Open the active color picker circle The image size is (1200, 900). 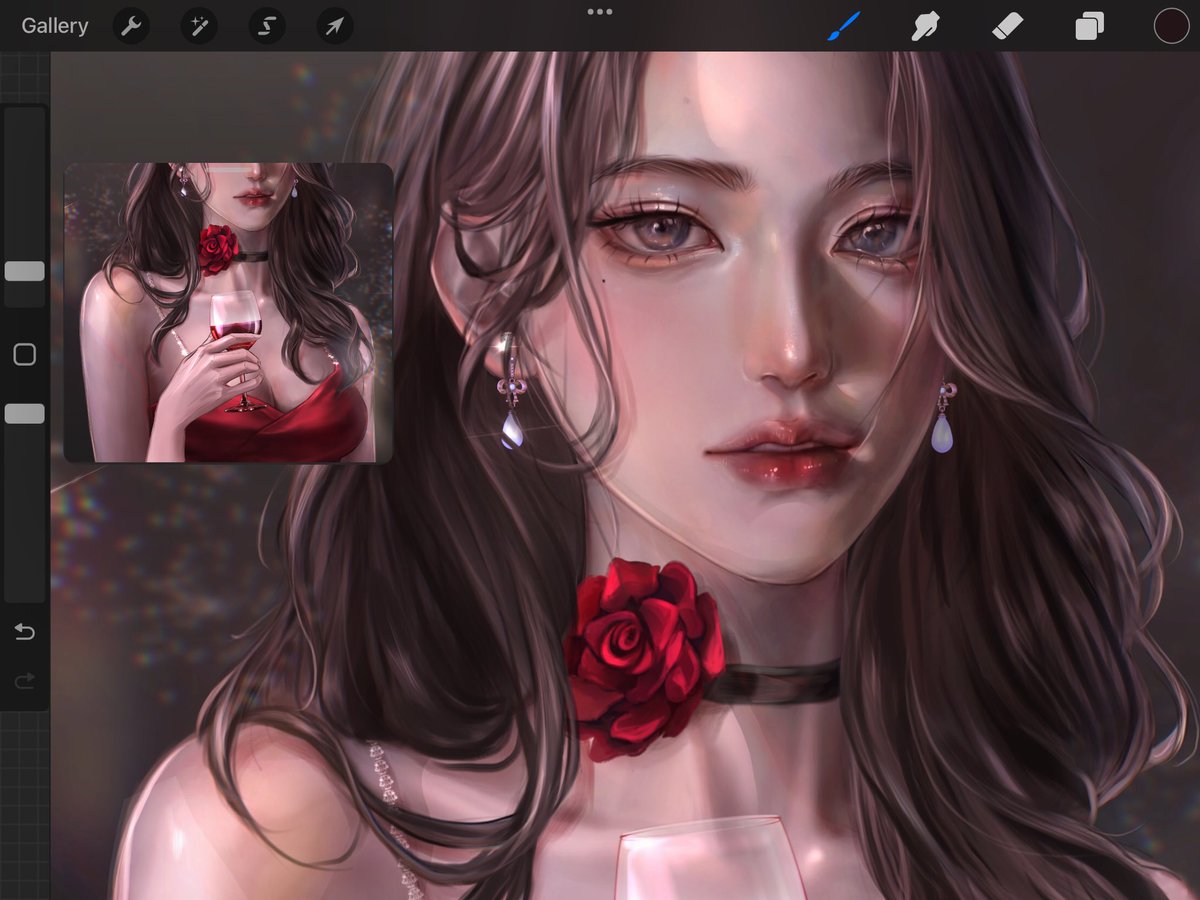point(1171,26)
